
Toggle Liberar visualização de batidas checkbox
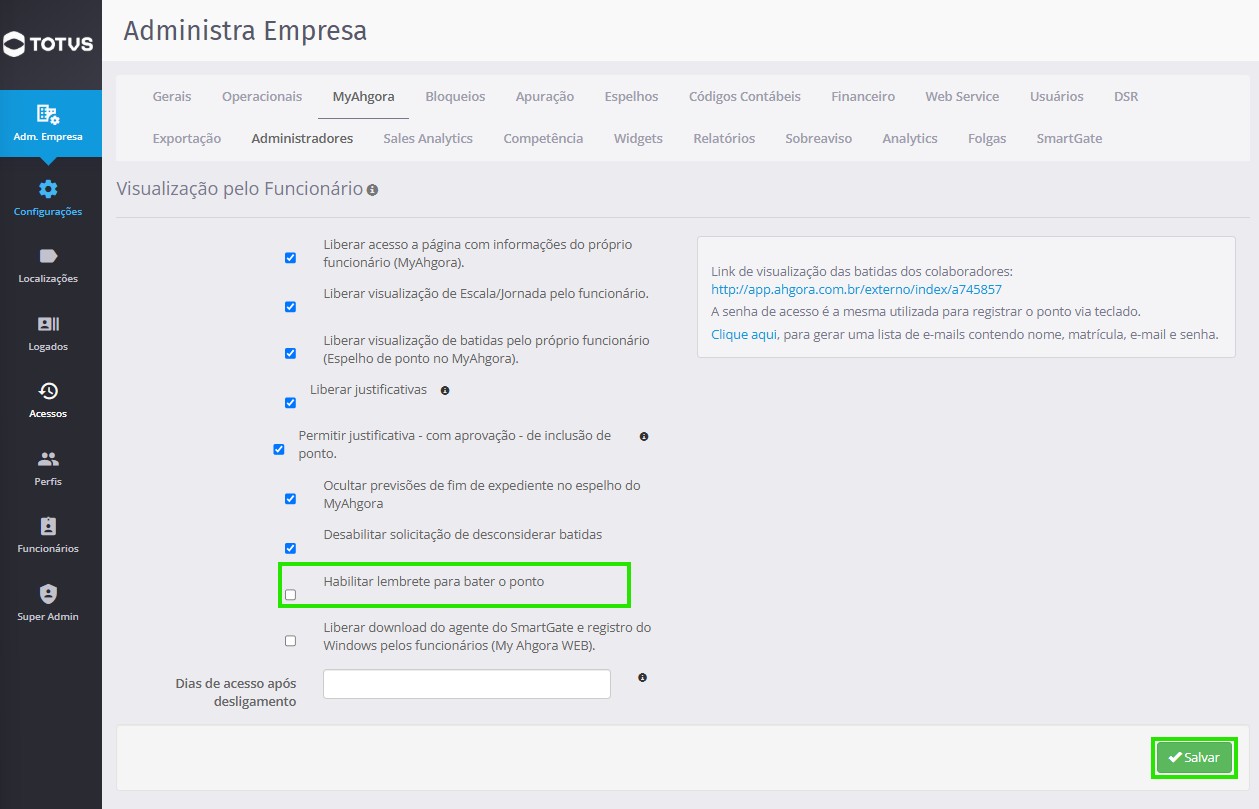pyautogui.click(x=290, y=353)
